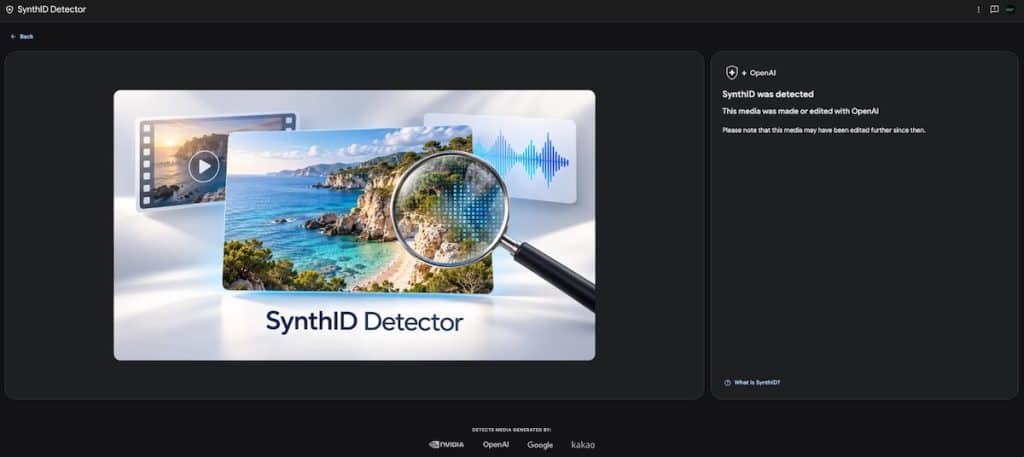Screen dimensions: 1024x457
Task: Click the shield-plus icon beside OpenAI
Action: tap(731, 73)
